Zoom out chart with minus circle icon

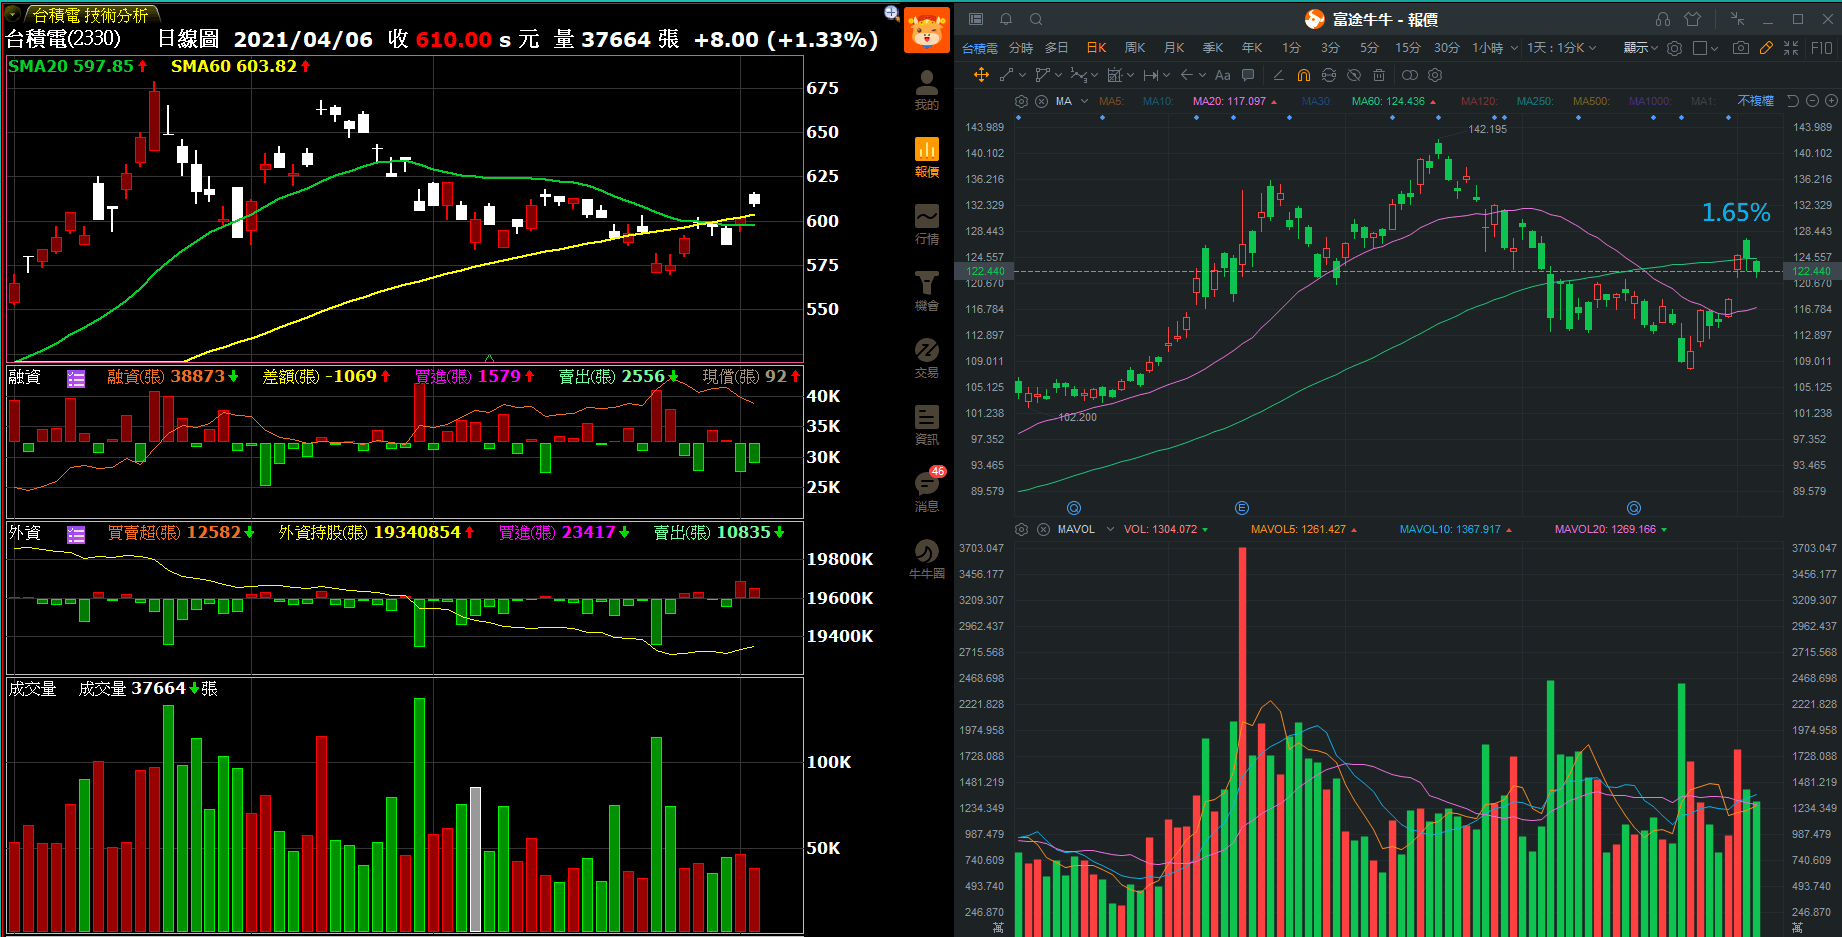[1812, 101]
